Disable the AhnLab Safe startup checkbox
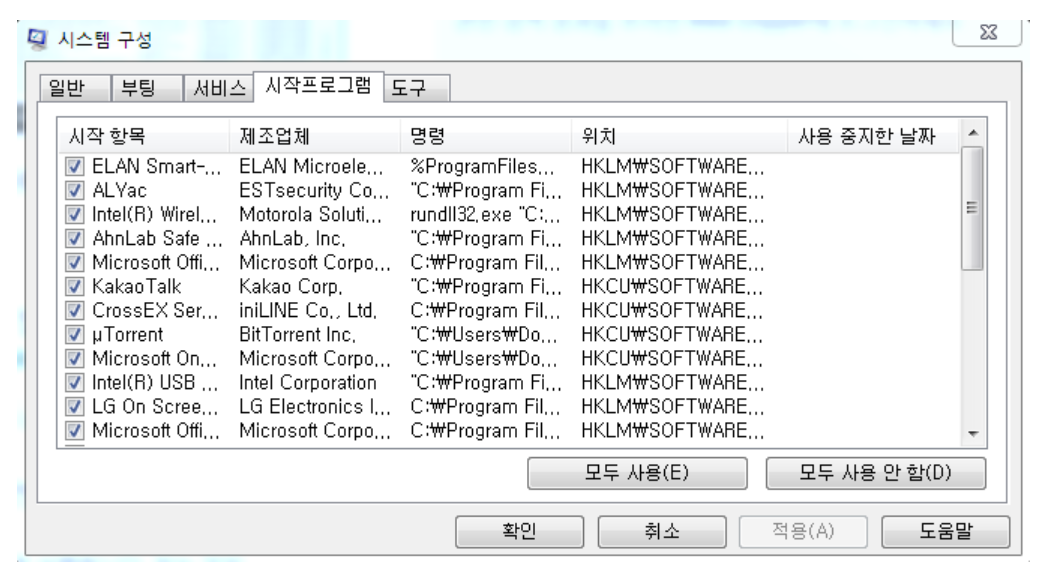The height and width of the screenshot is (578, 1042). (74, 239)
